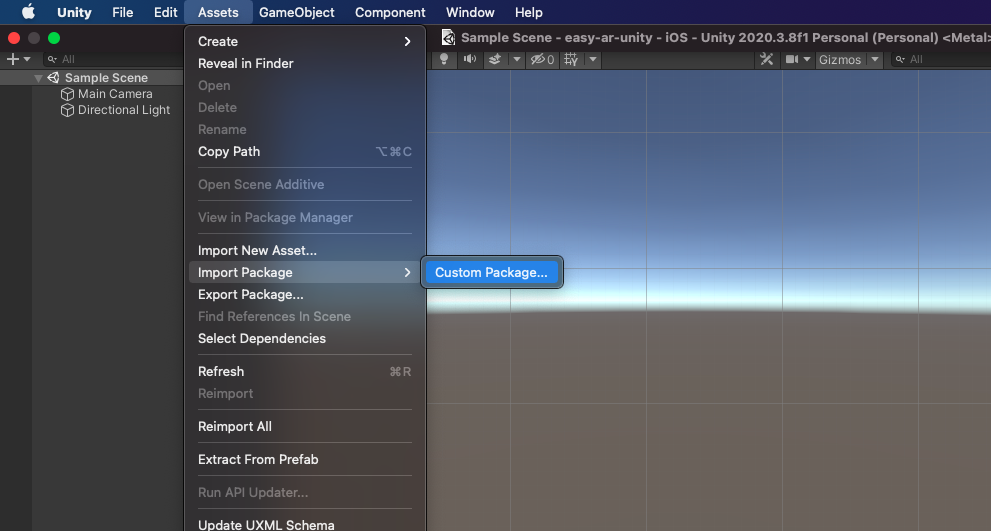Image resolution: width=991 pixels, height=531 pixels.
Task: Click the greyed Reimport entry
Action: (x=305, y=393)
